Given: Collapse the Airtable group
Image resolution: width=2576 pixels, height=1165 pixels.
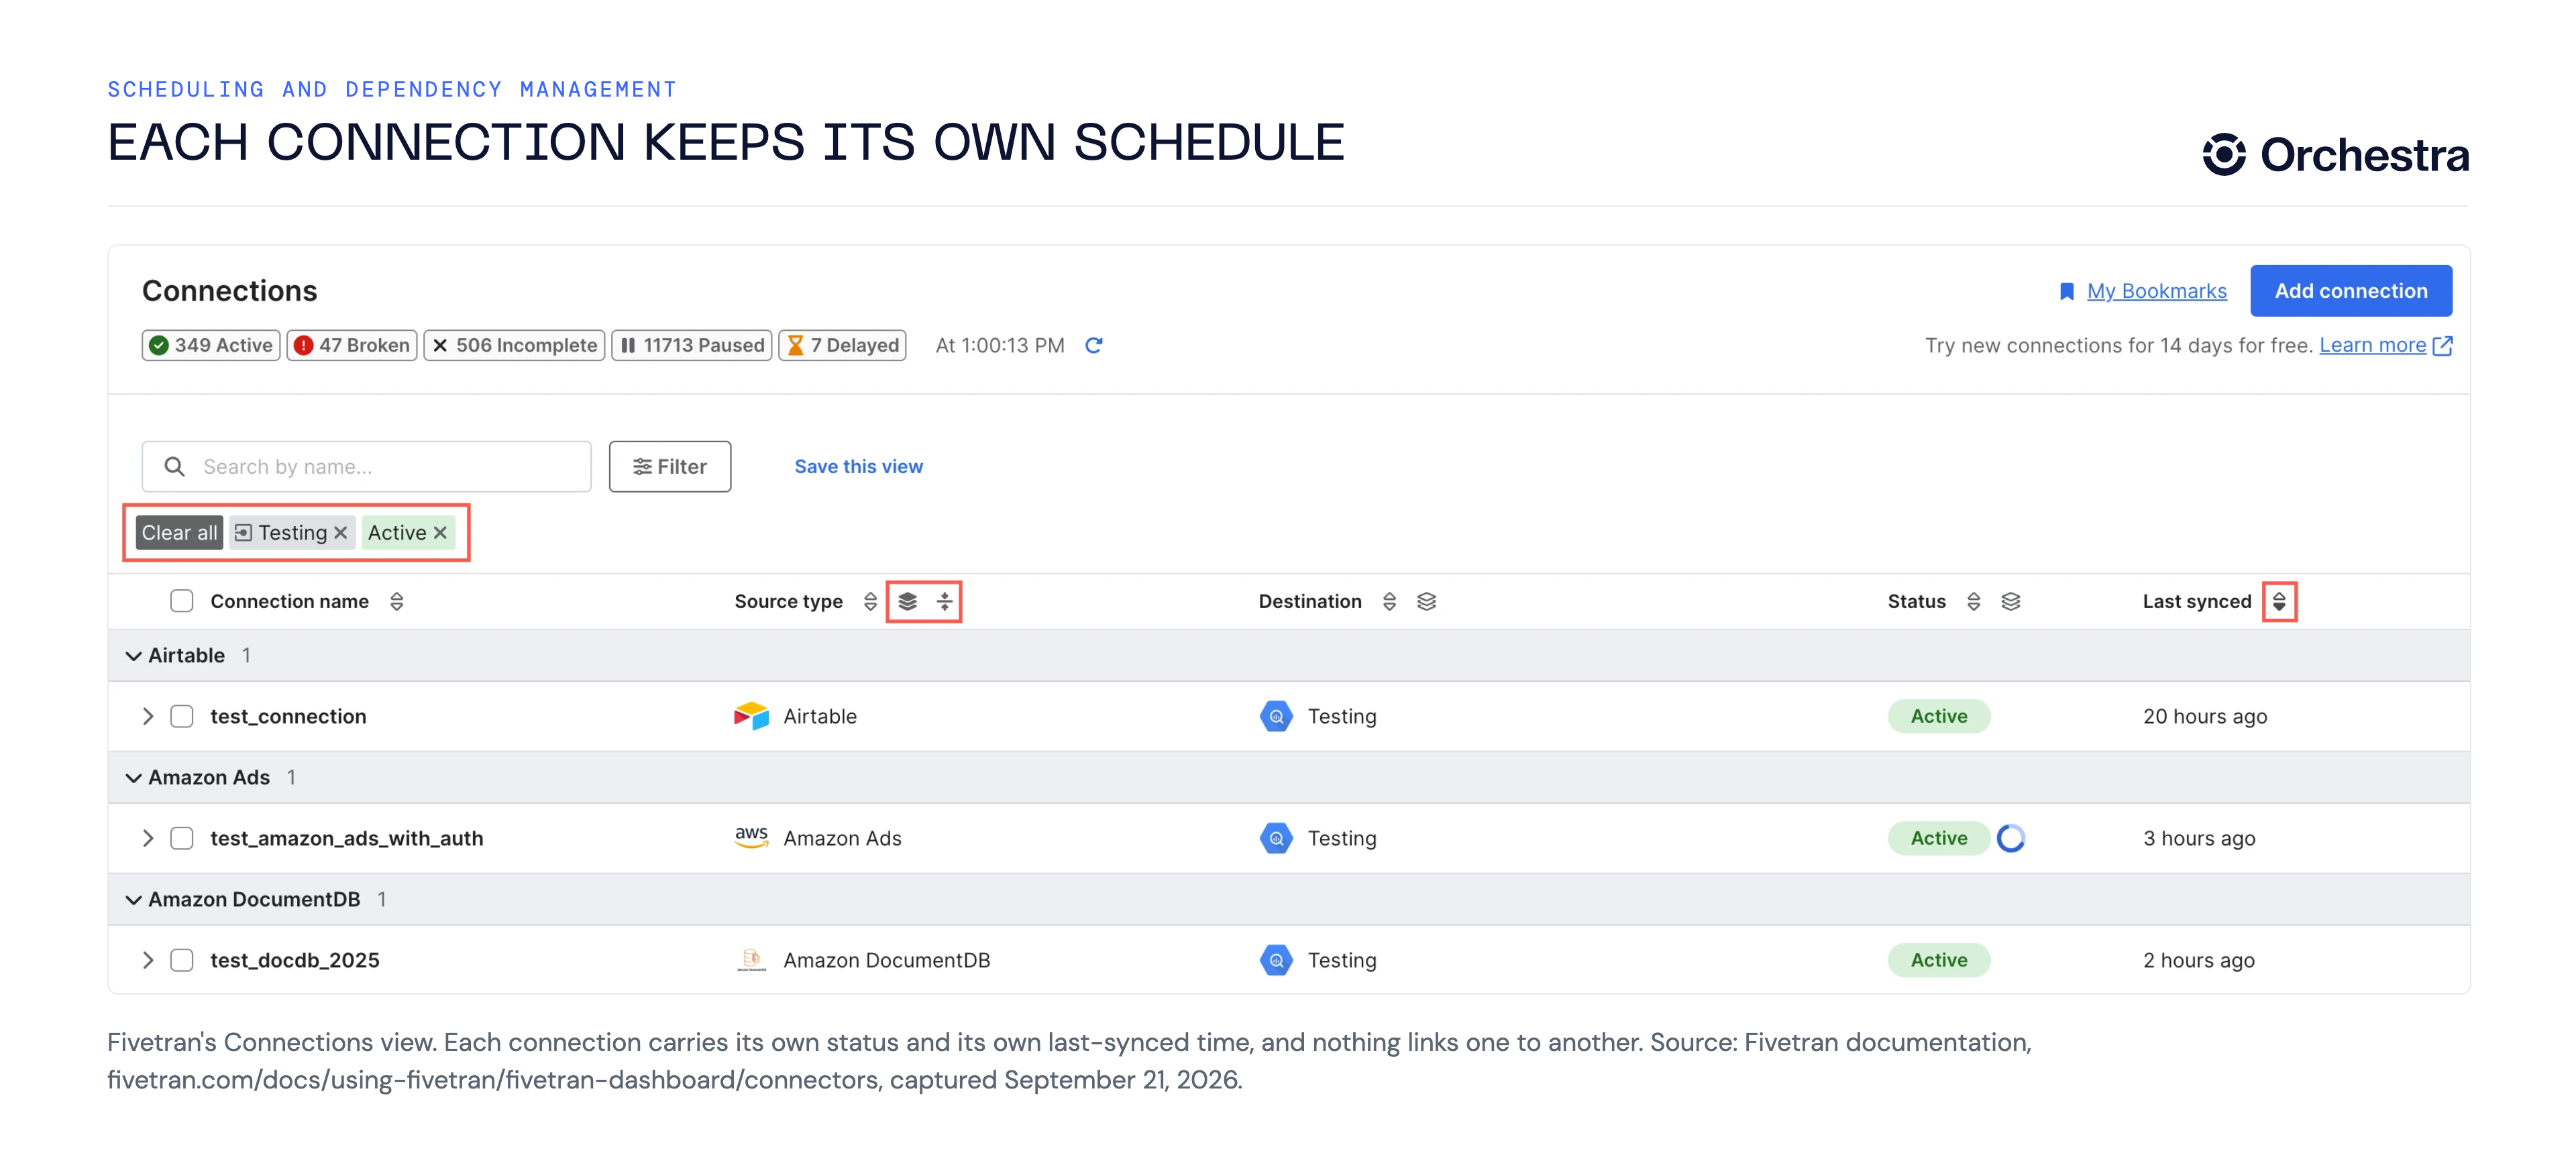Looking at the screenshot, I should coord(133,656).
